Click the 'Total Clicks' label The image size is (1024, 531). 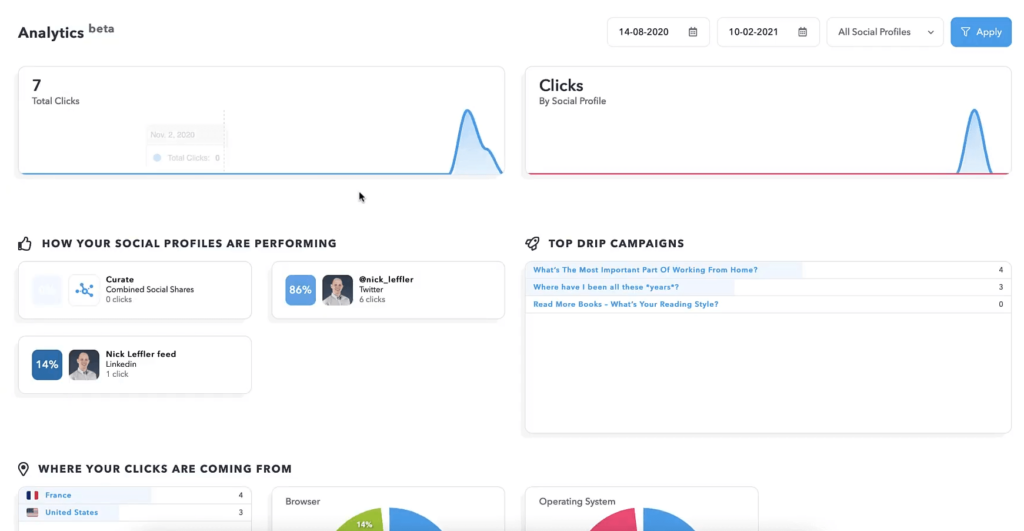click(56, 101)
